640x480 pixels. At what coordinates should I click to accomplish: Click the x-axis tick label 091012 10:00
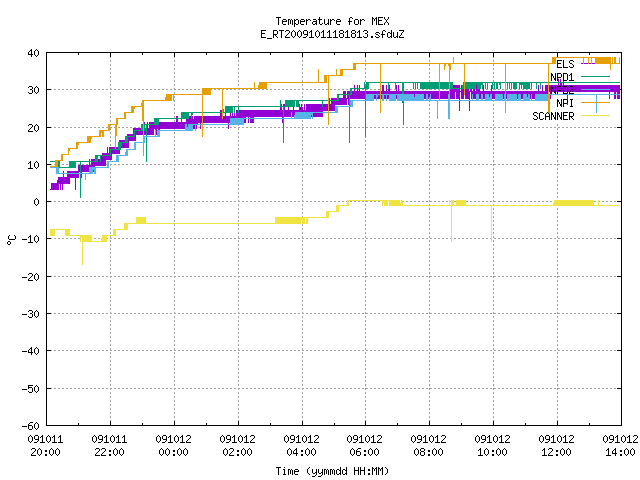pyautogui.click(x=493, y=446)
